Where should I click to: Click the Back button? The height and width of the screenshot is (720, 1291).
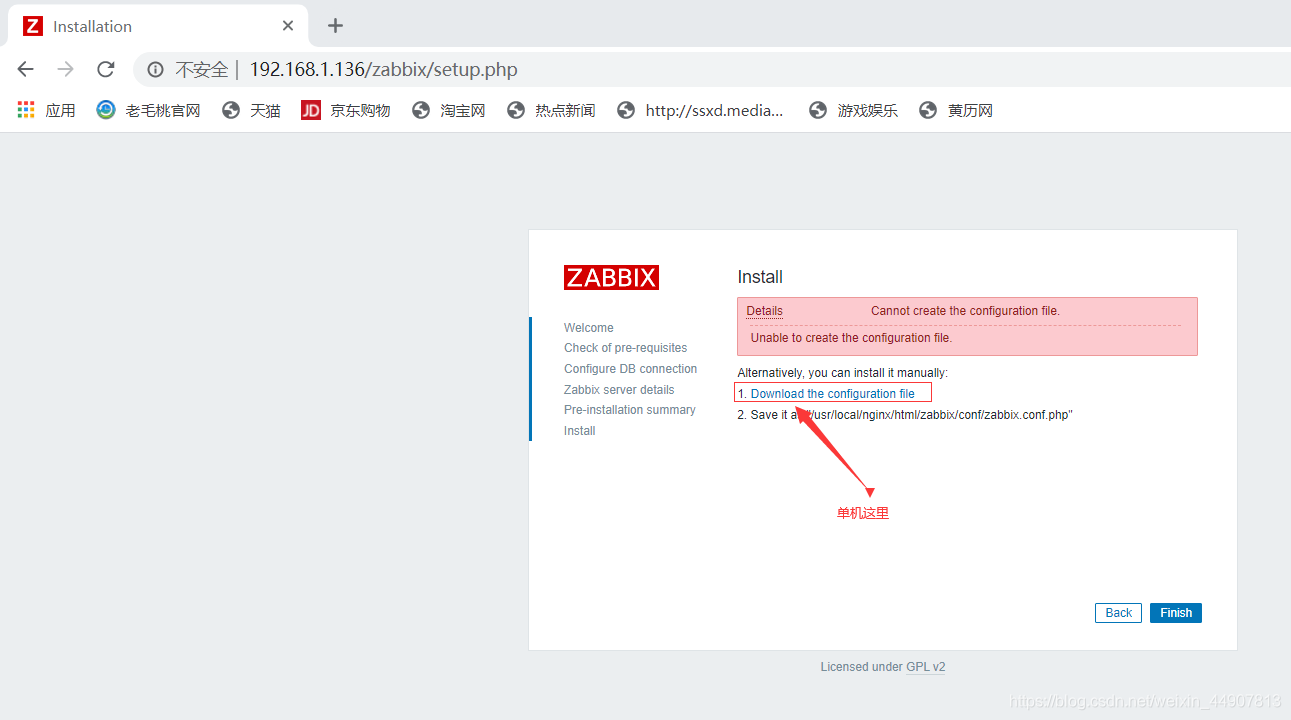point(1119,613)
